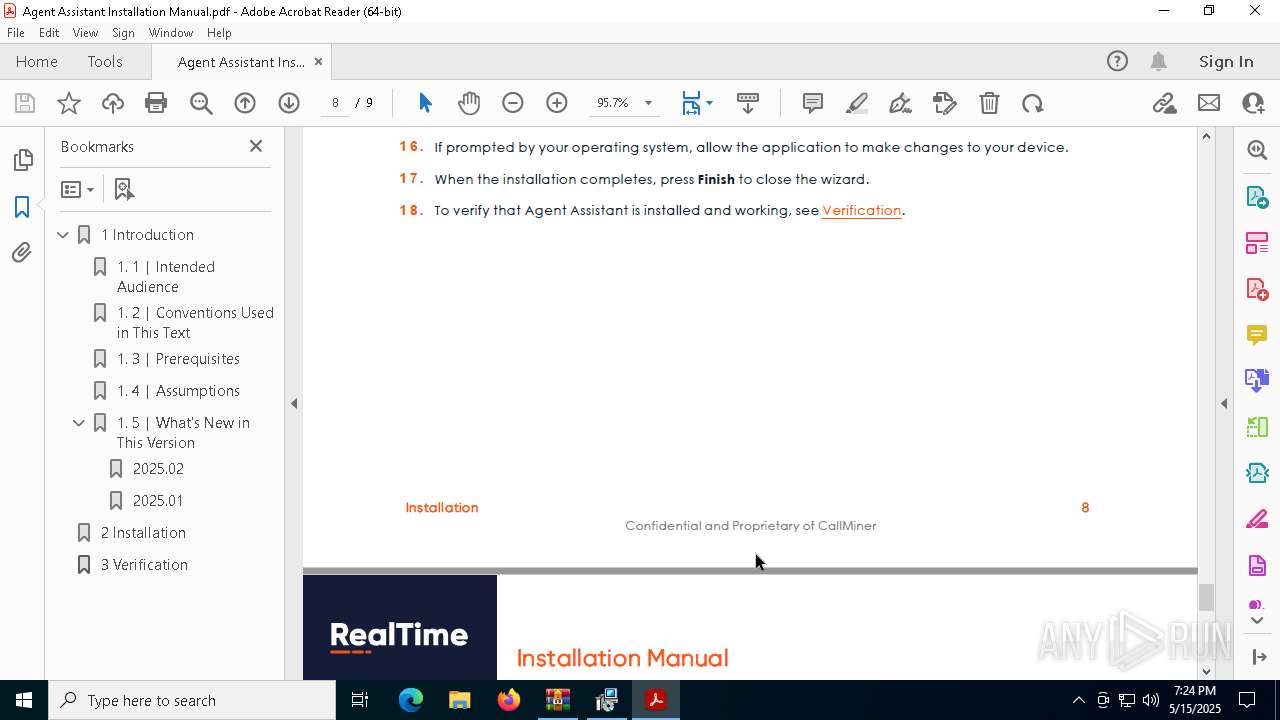Open the Fill & Sign pink pen tool

pyautogui.click(x=1257, y=520)
